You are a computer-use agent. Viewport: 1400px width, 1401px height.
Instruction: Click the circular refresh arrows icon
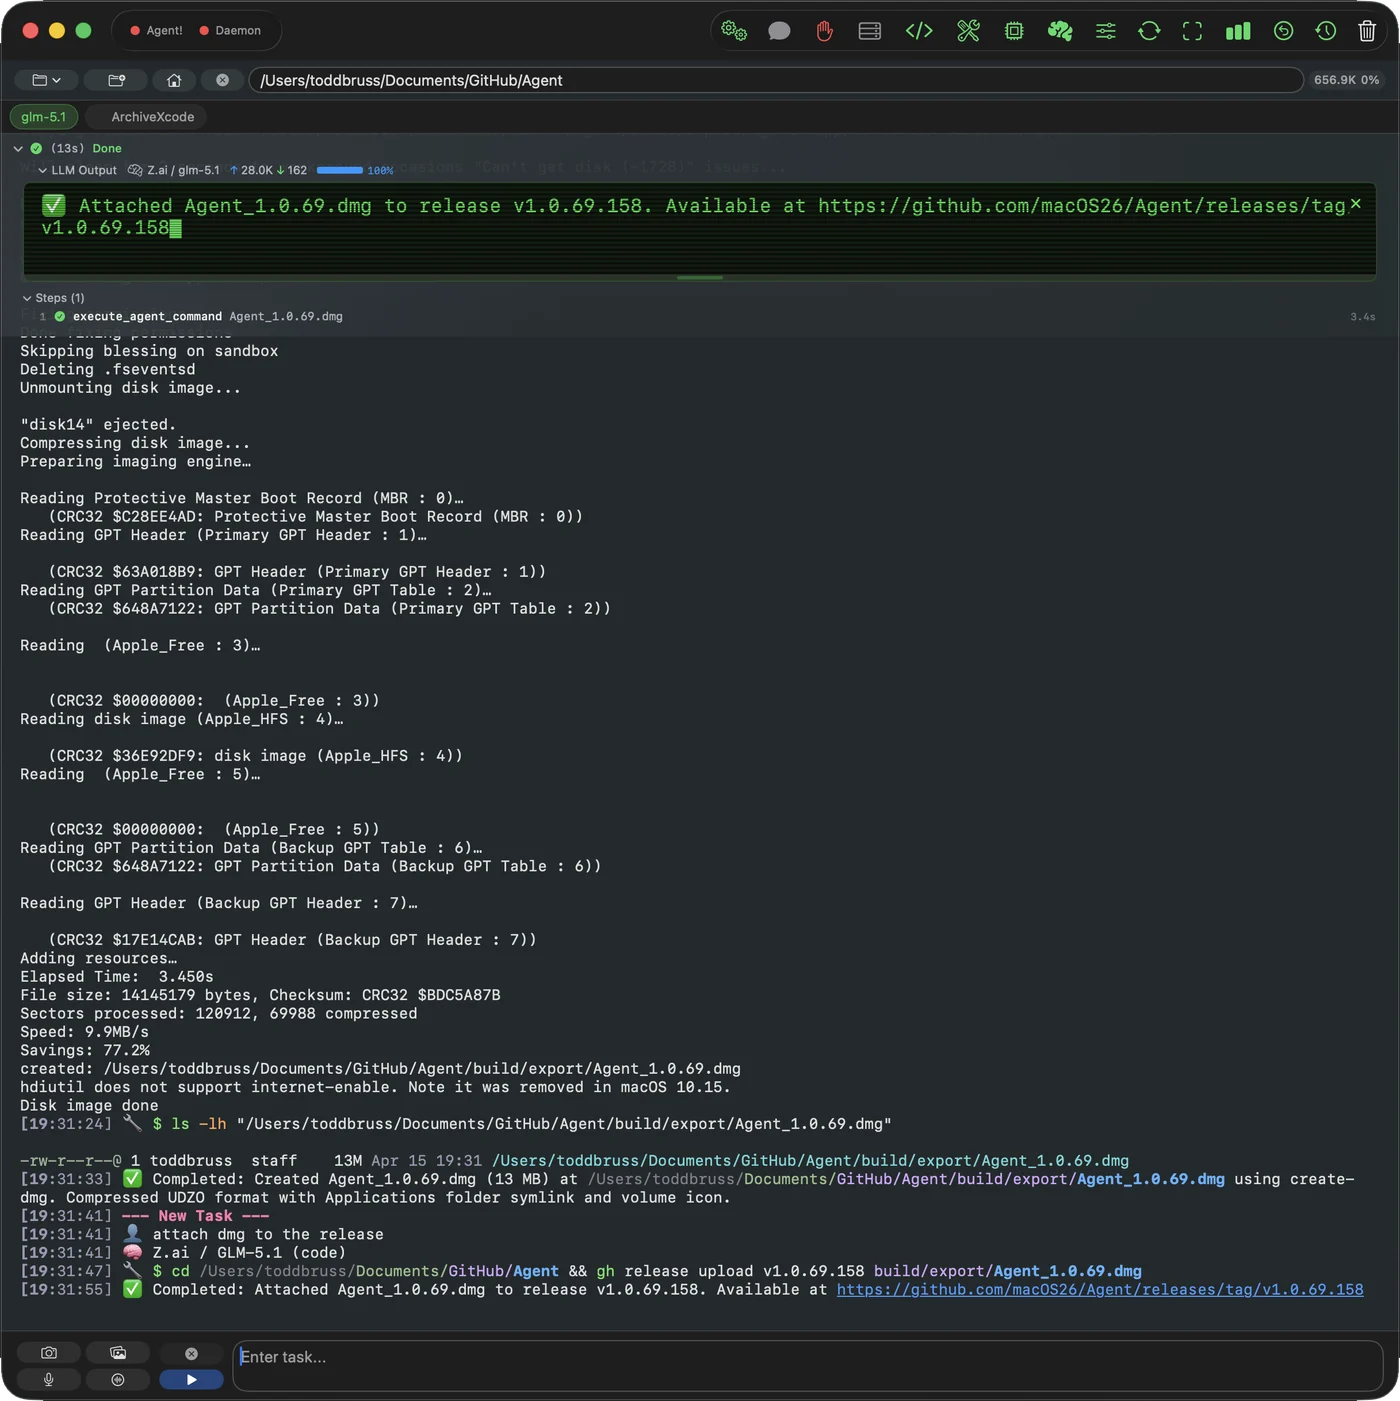click(1150, 31)
